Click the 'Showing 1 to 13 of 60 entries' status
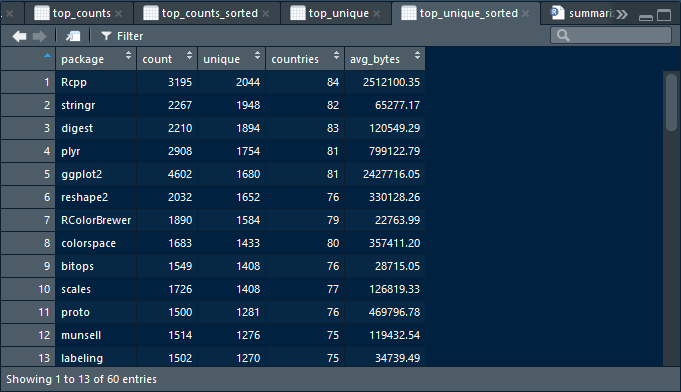 (81, 379)
